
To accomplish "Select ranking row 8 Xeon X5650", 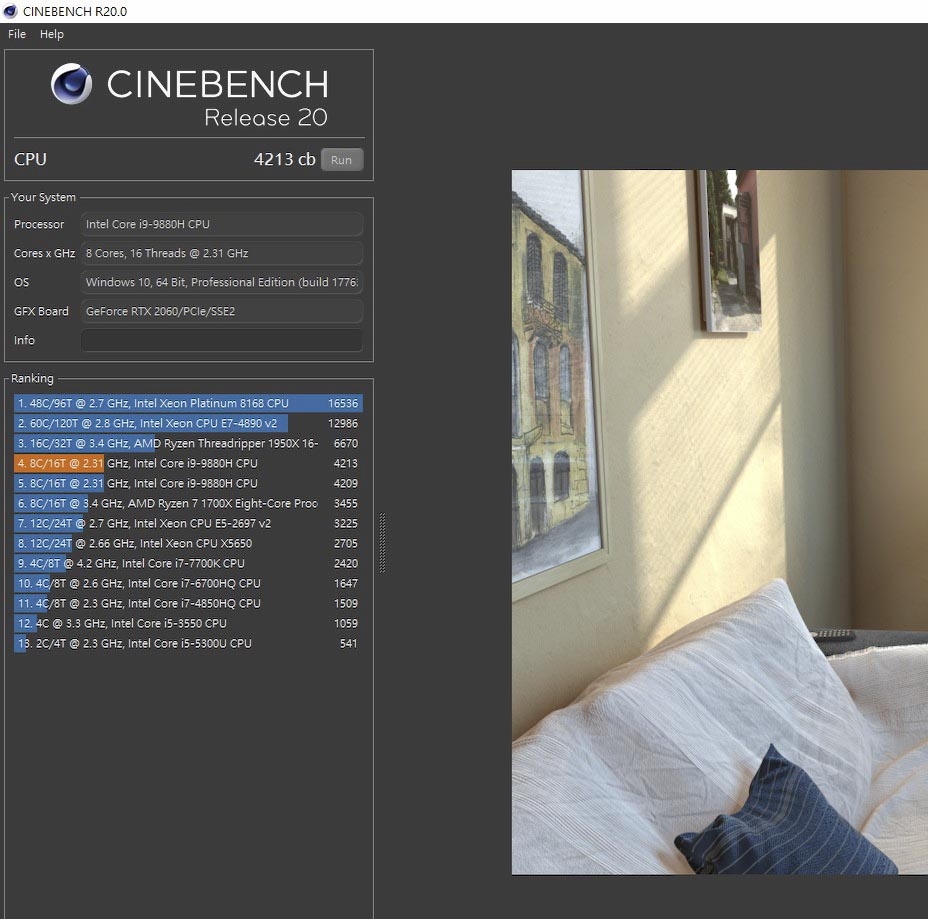I will (188, 543).
